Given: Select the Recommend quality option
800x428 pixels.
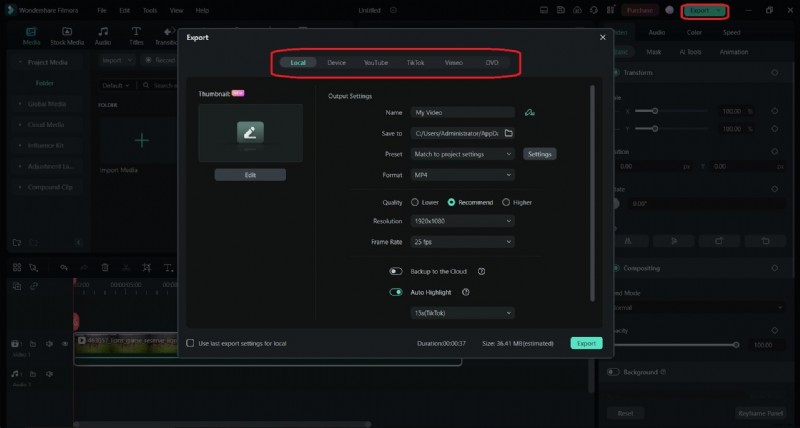Looking at the screenshot, I should click(x=470, y=203).
